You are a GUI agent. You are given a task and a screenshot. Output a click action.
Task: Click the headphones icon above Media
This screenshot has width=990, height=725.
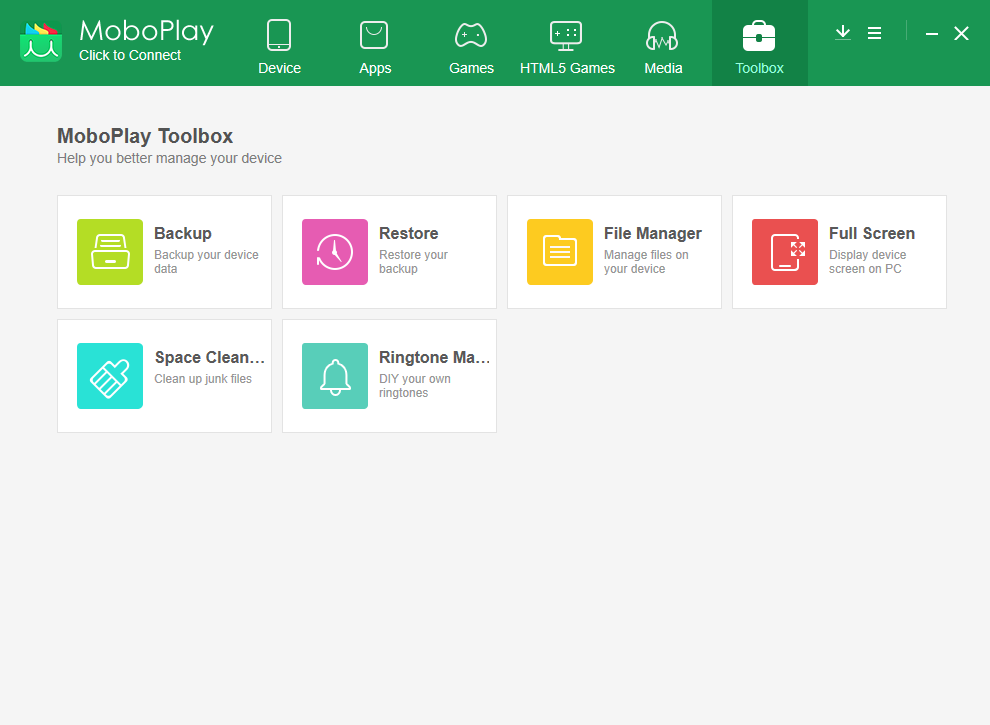pos(663,32)
